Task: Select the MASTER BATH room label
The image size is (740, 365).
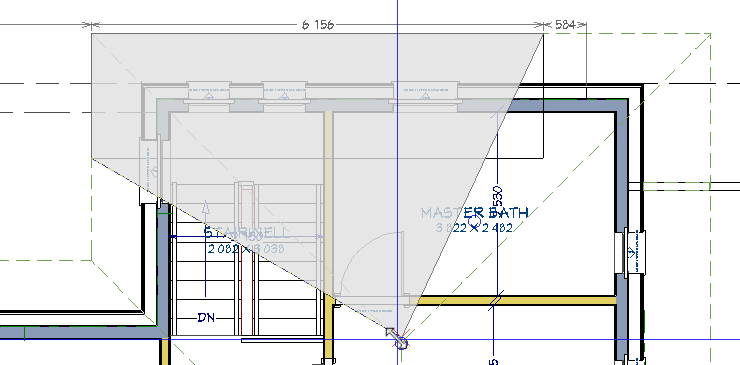Action: (x=474, y=213)
